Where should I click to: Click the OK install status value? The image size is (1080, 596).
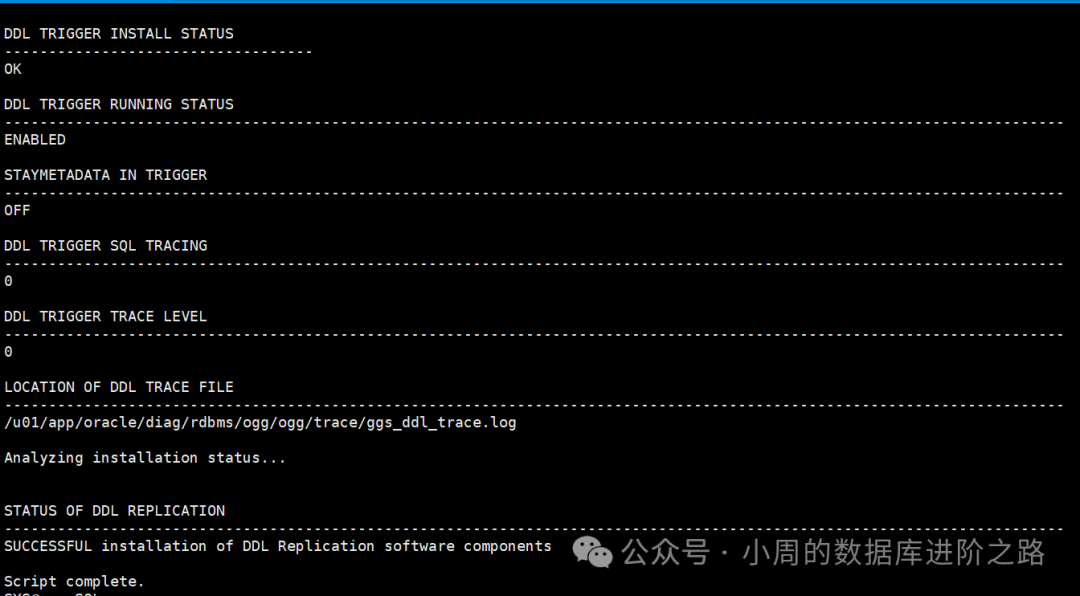point(13,69)
